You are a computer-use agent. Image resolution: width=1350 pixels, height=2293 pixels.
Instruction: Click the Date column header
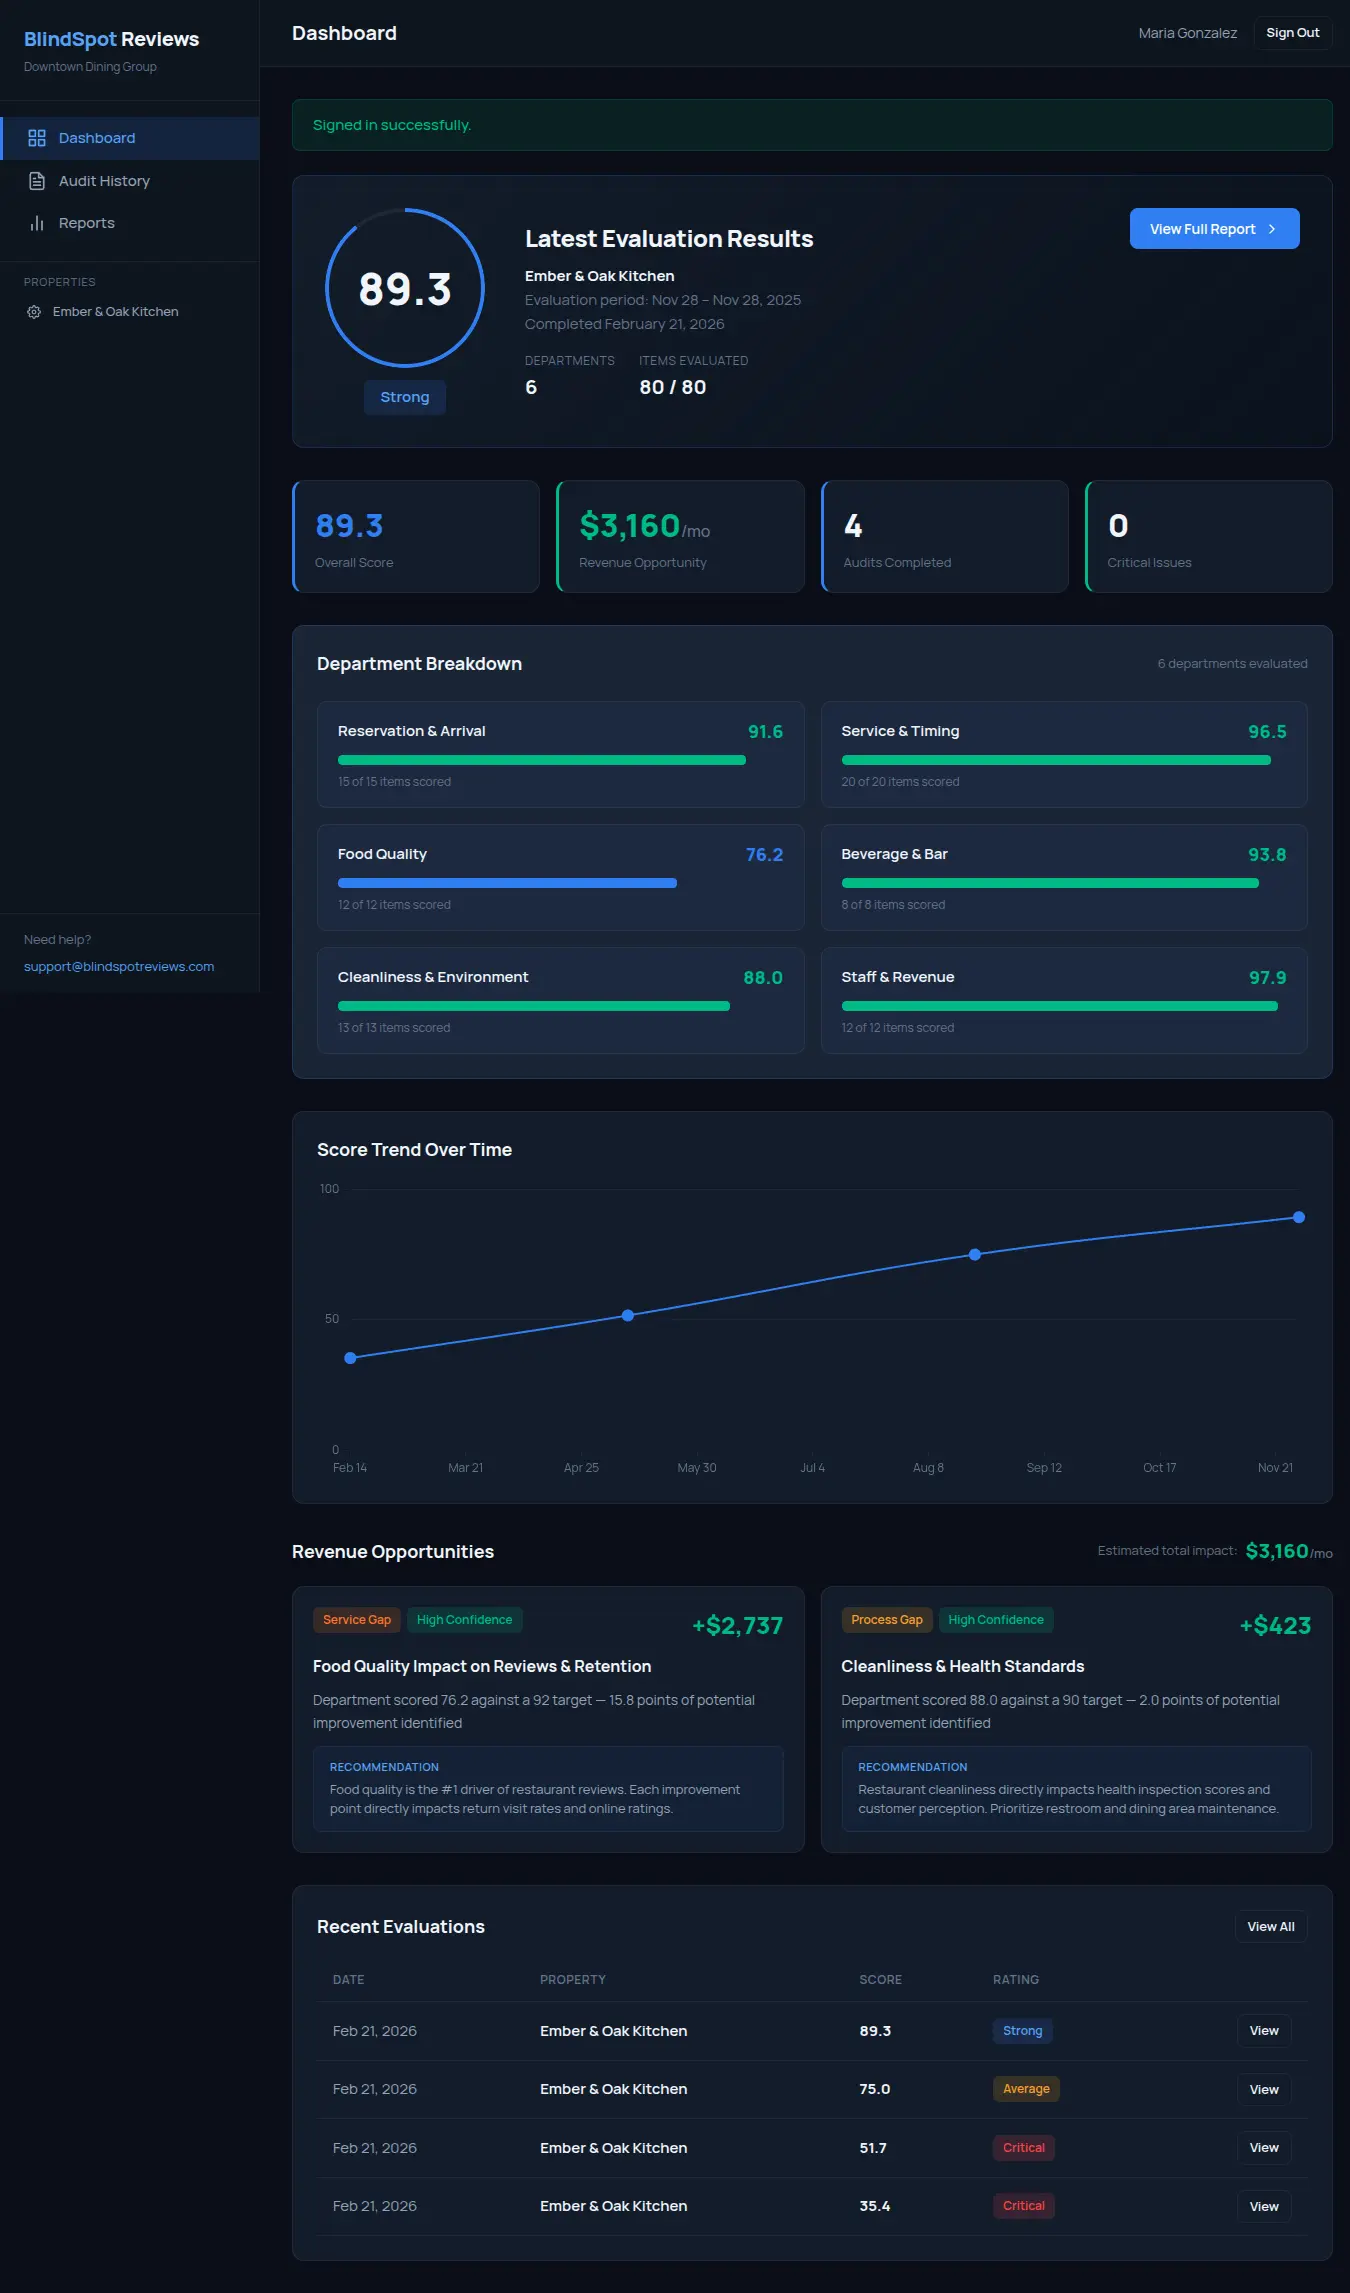tap(348, 1980)
